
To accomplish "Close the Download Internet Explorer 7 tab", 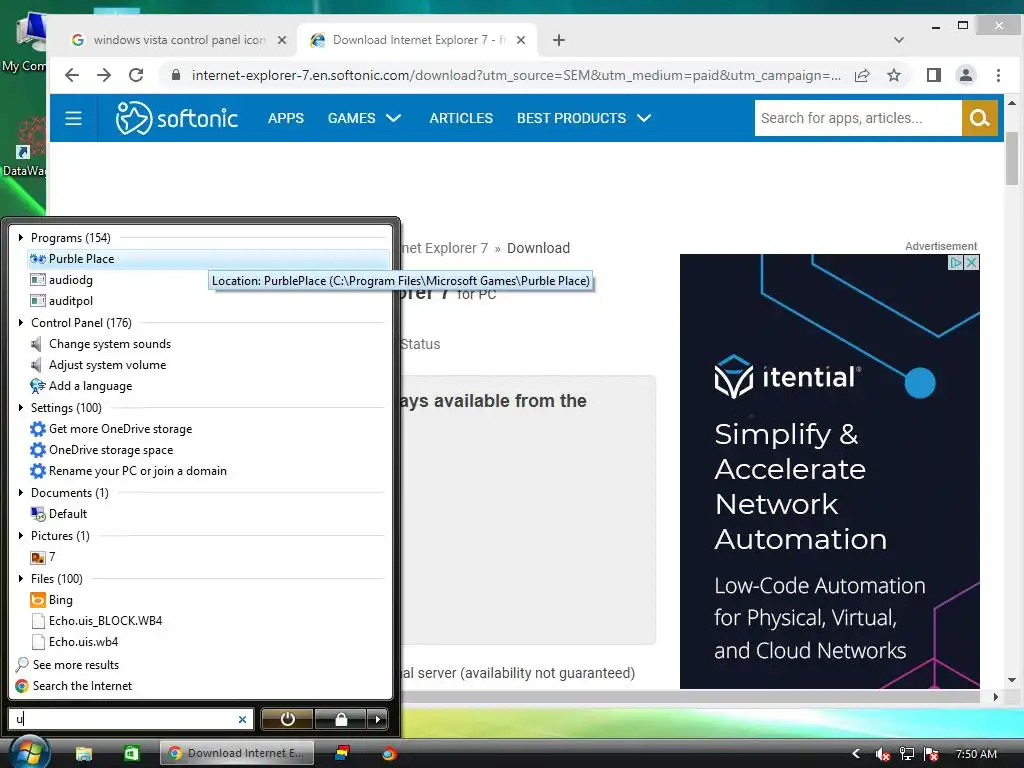I will tap(520, 40).
